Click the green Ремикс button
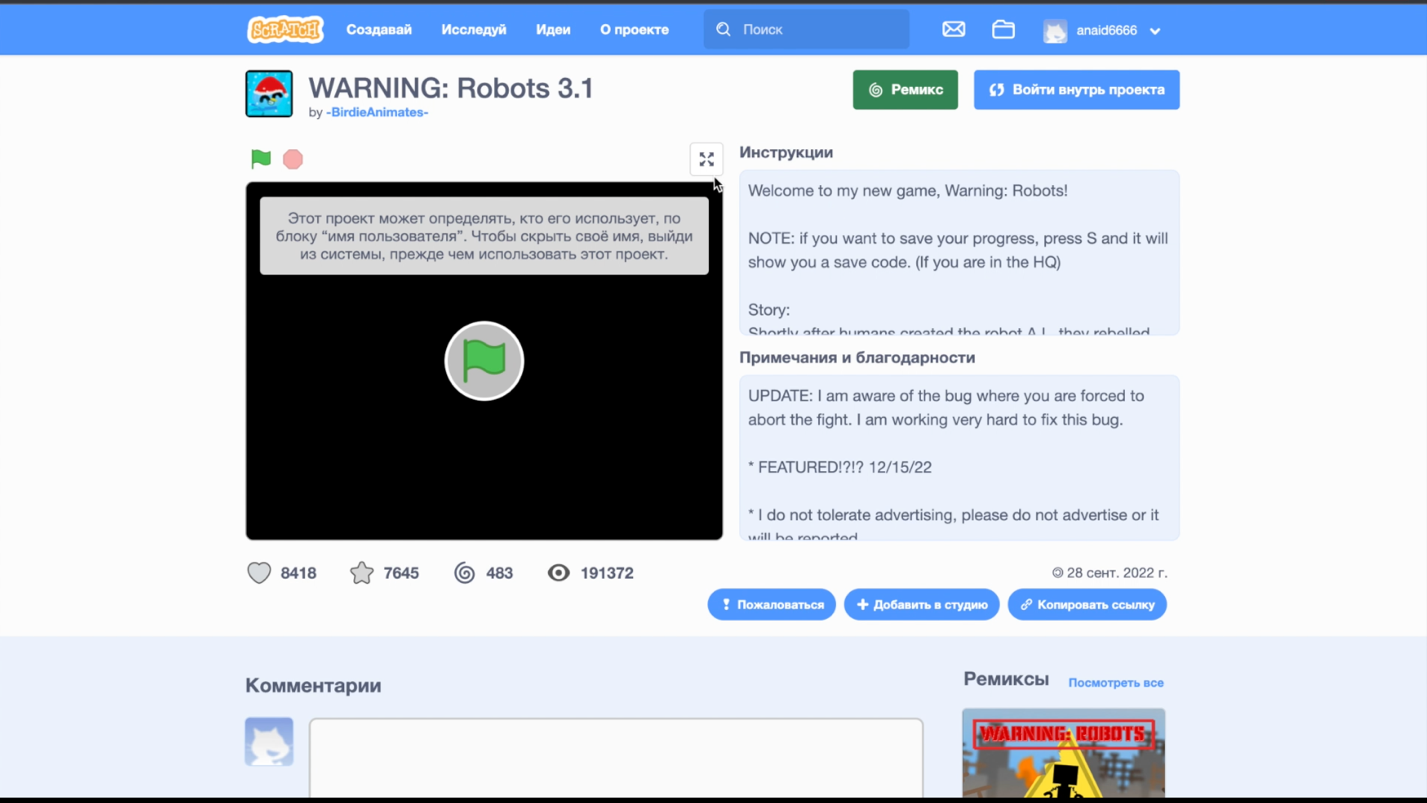 tap(905, 90)
